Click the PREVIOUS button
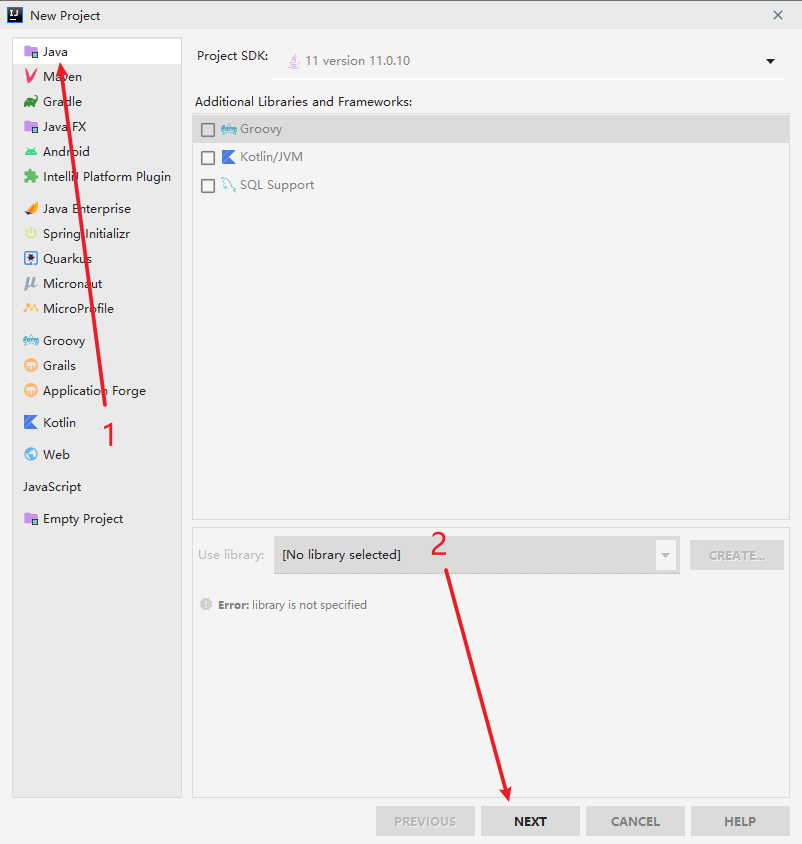The image size is (802, 844). click(425, 821)
